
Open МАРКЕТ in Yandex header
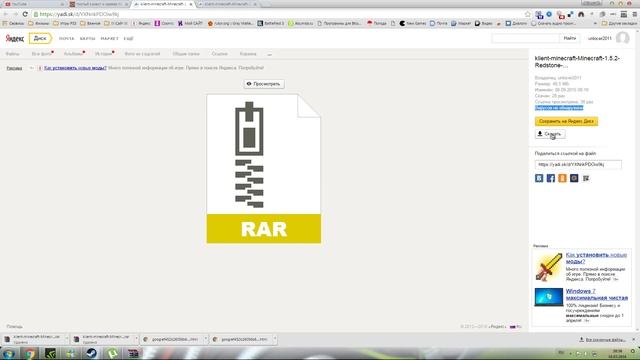[x=109, y=38]
